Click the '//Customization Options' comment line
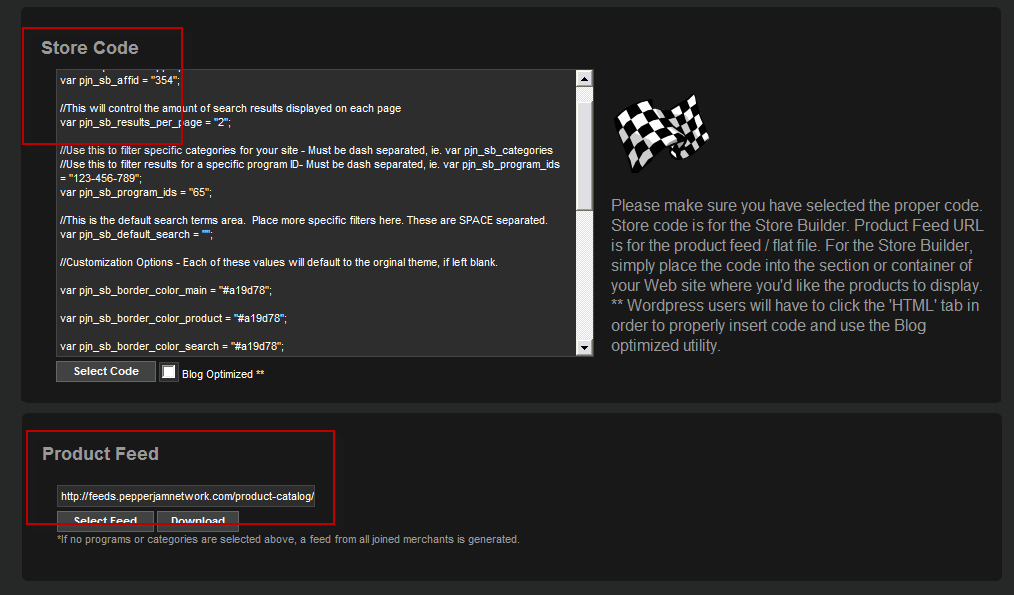The image size is (1014, 595). point(279,262)
